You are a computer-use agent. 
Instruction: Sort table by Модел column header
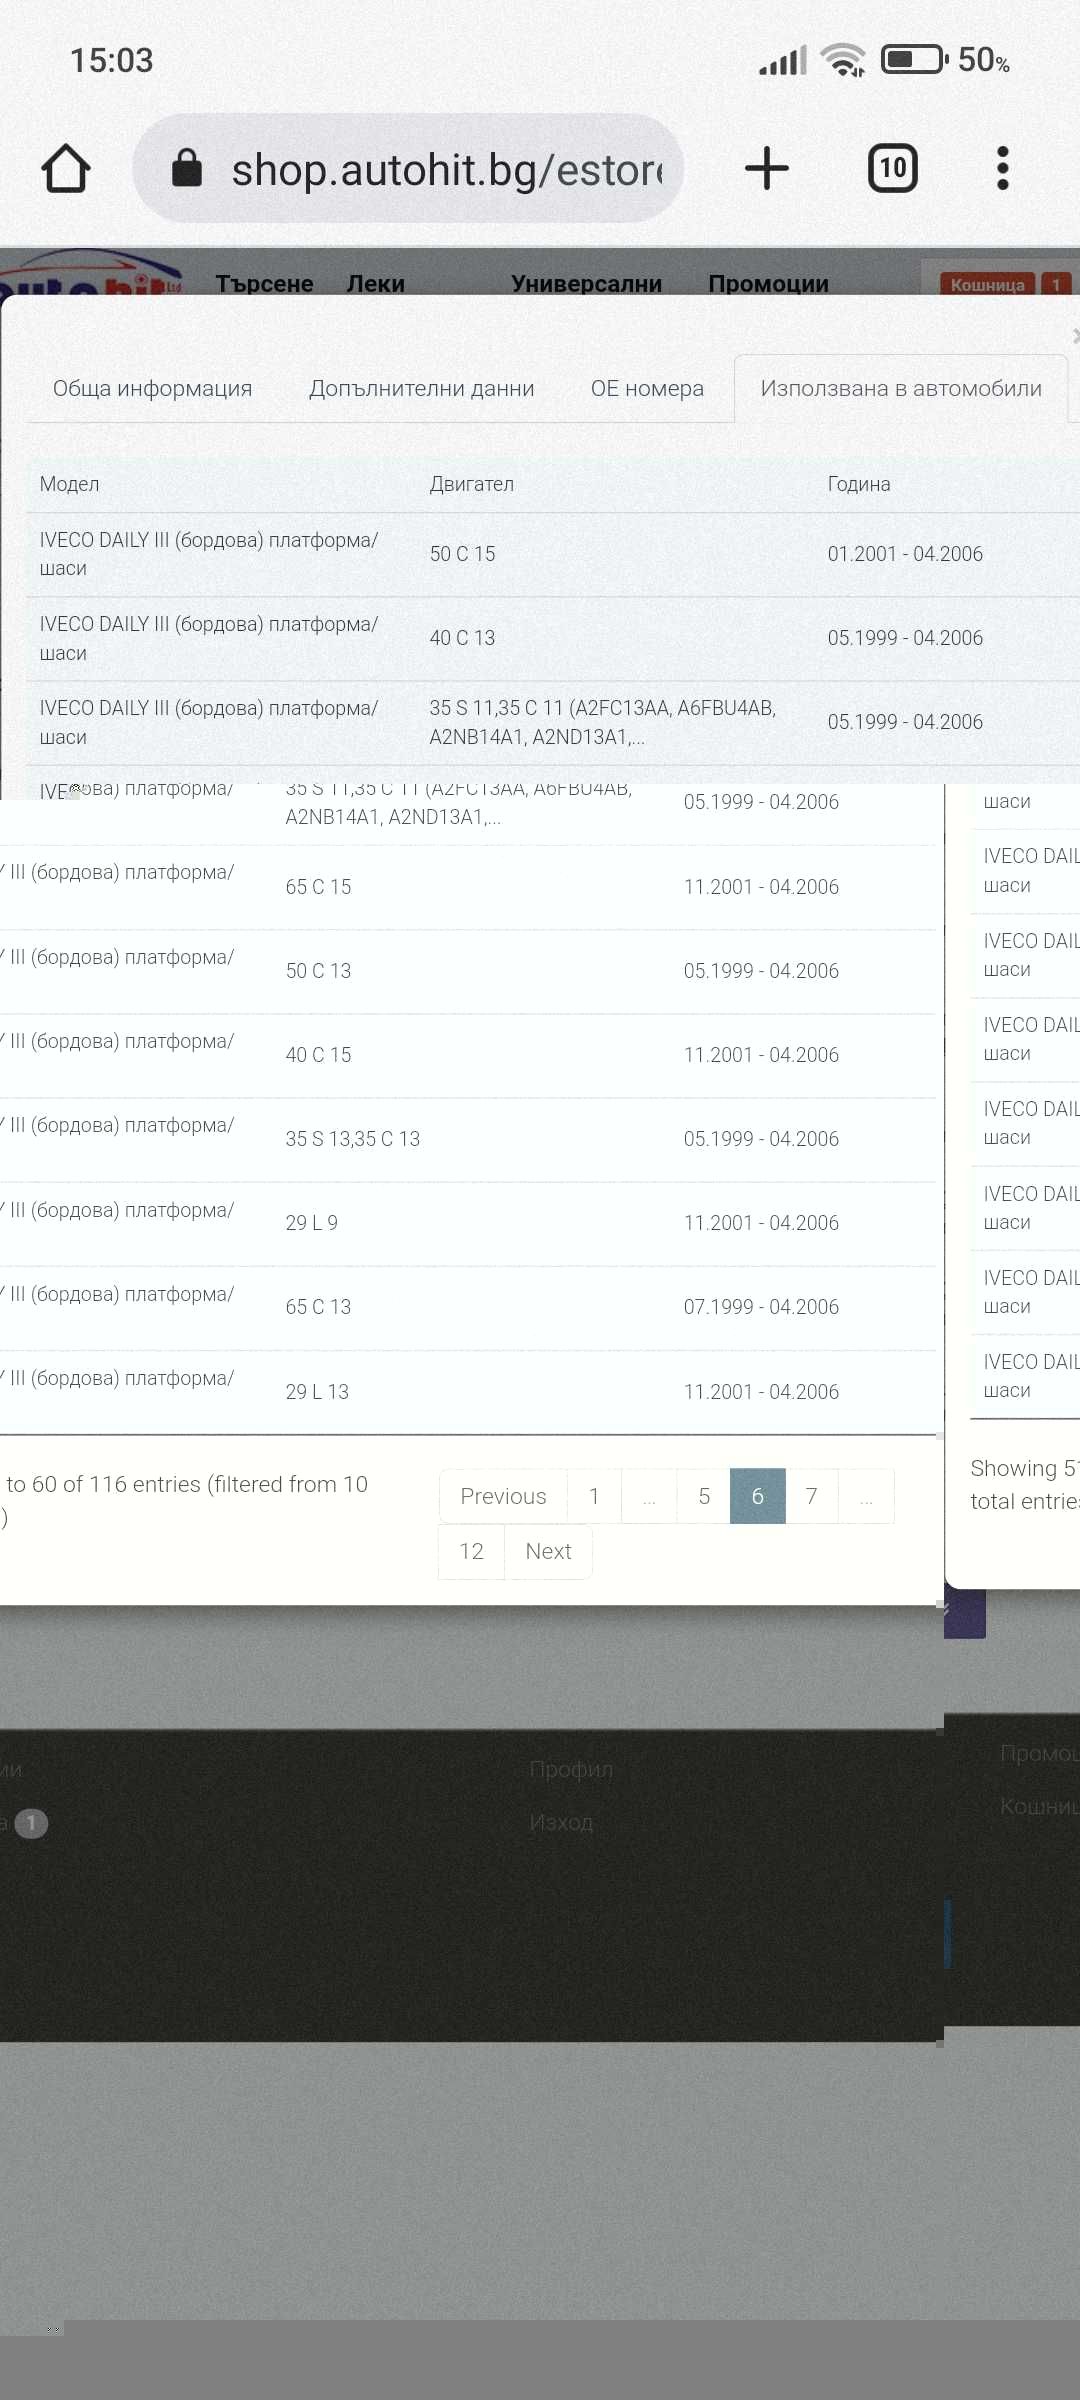click(x=69, y=484)
